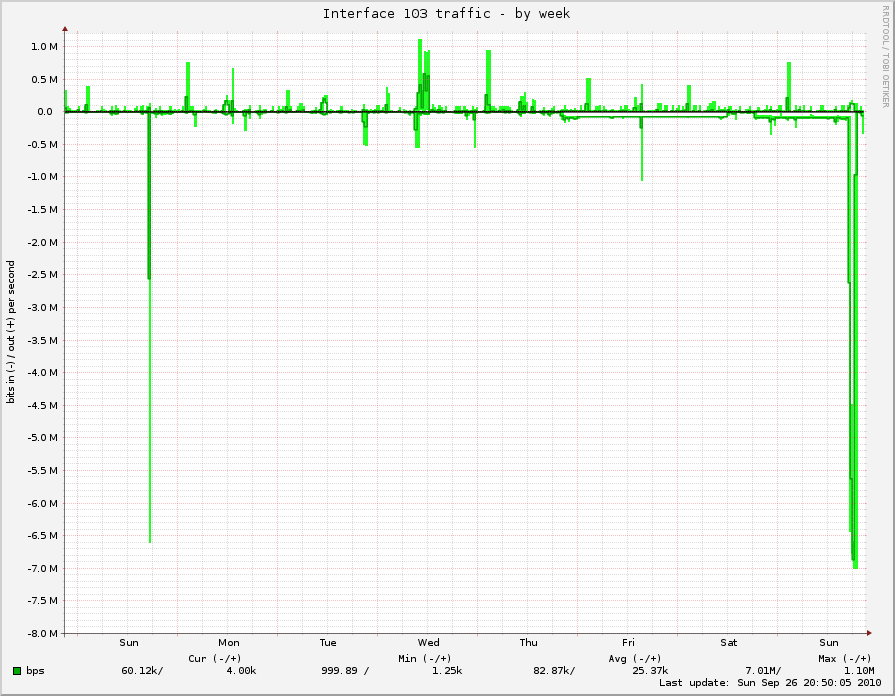Click the '-5.5 M' y-axis tick label

(x=43, y=470)
